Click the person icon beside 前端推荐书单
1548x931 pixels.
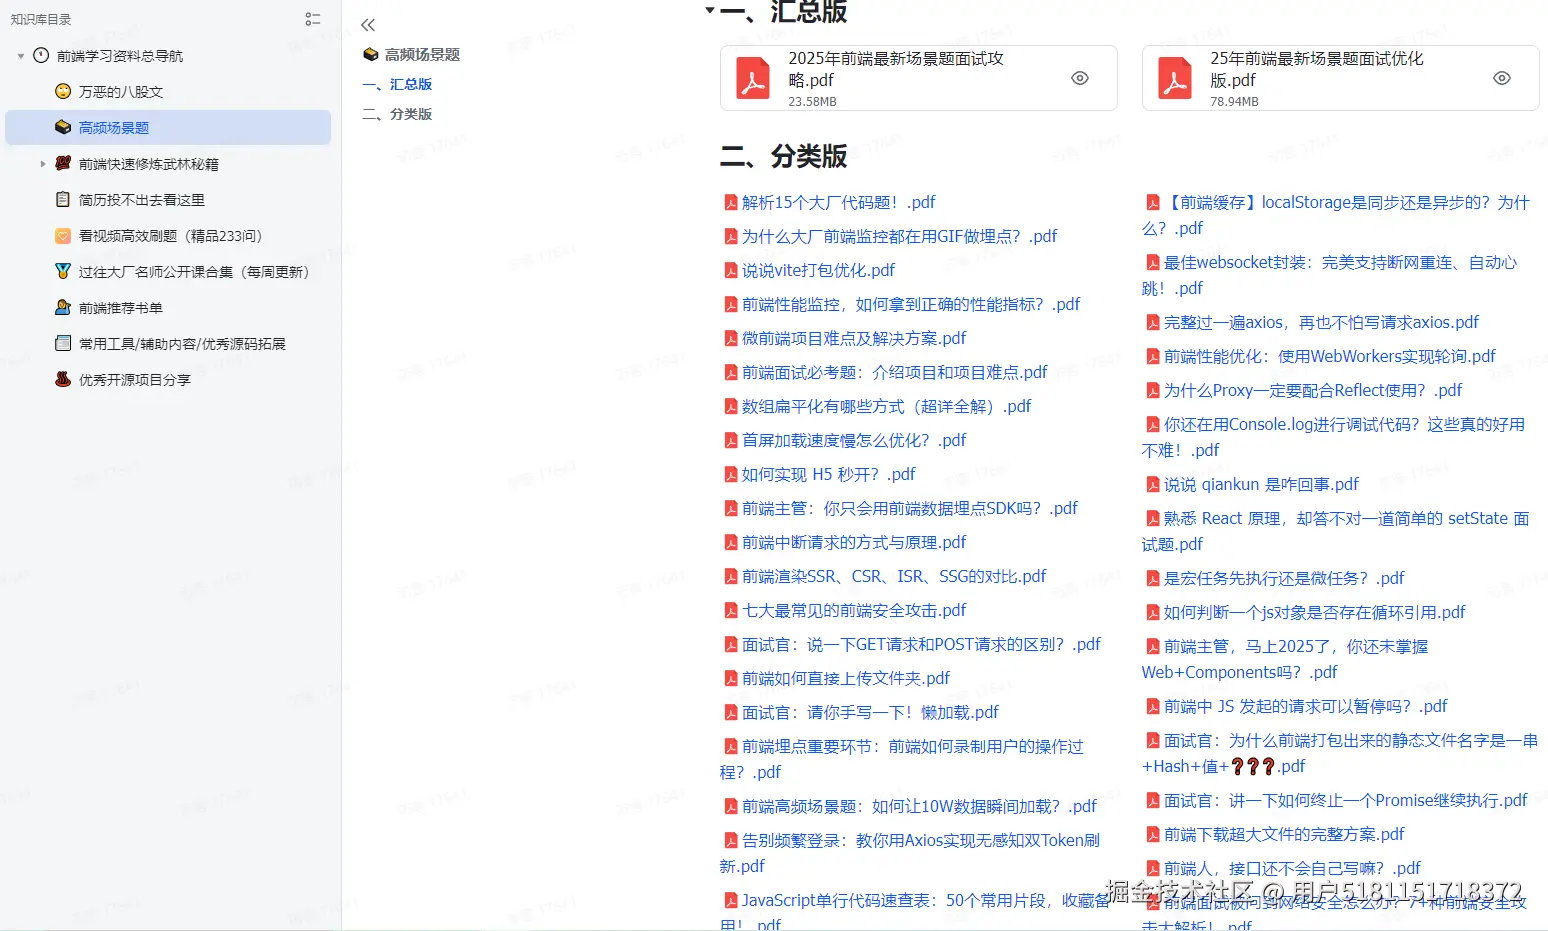click(62, 307)
